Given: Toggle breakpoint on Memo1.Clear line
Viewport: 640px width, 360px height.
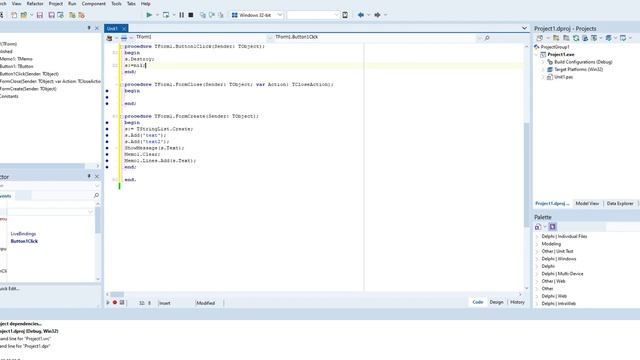Looking at the screenshot, I should click(x=107, y=154).
